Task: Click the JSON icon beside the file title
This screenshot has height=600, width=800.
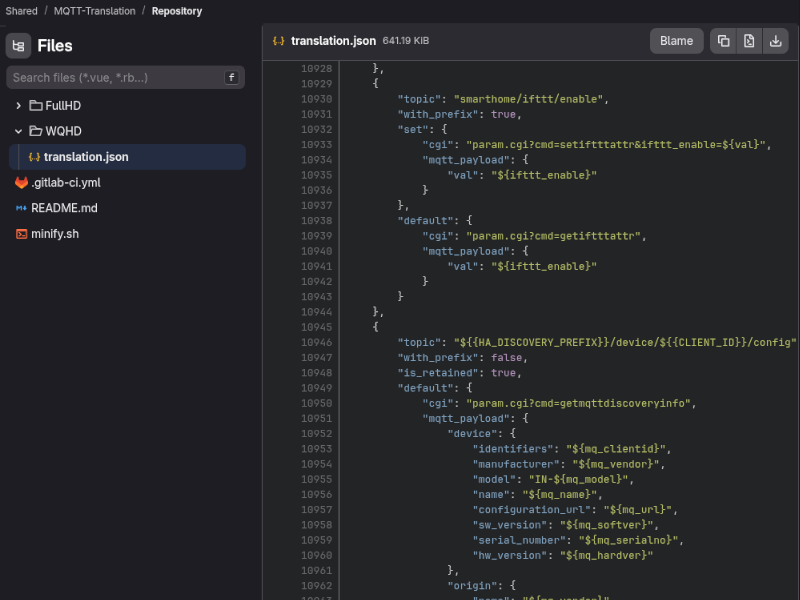Action: pos(279,41)
